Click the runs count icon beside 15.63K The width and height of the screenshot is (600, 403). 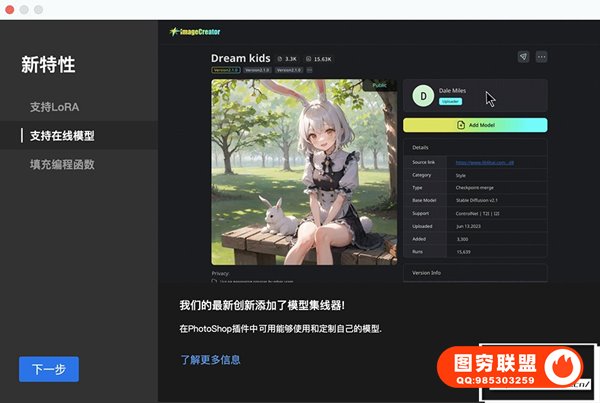click(308, 59)
